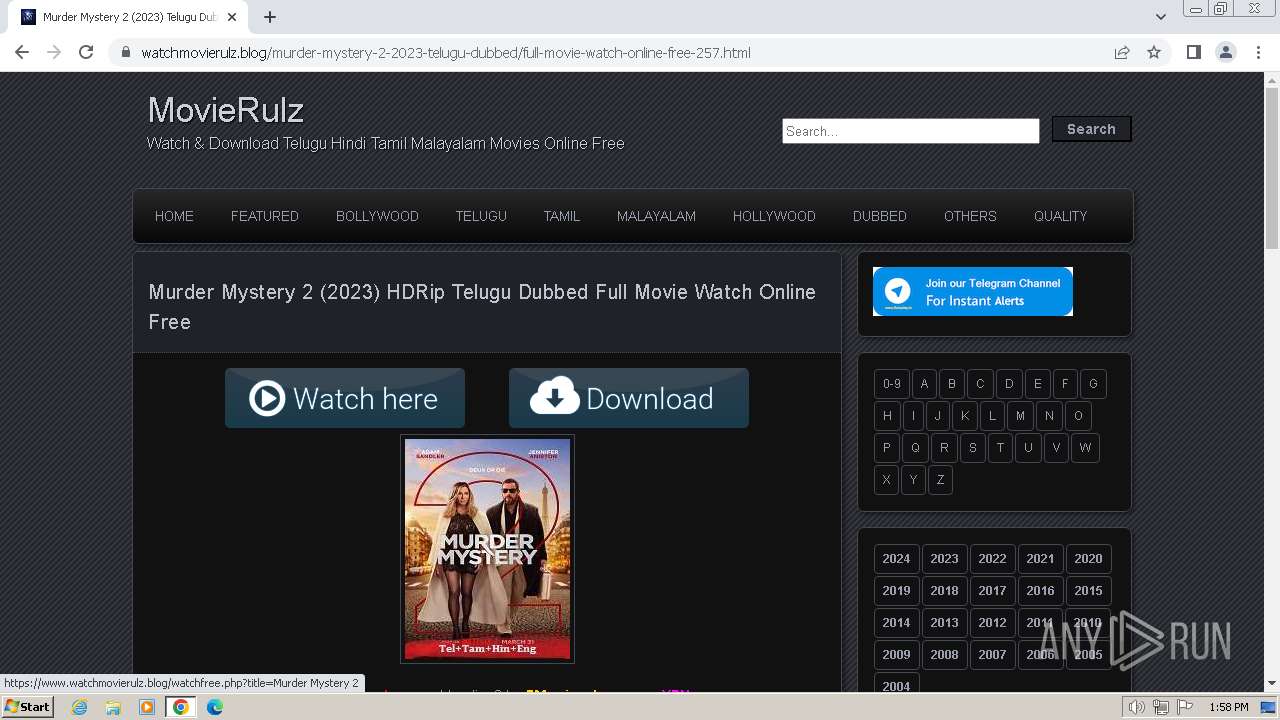Open the FEATURED menu item

(x=265, y=216)
